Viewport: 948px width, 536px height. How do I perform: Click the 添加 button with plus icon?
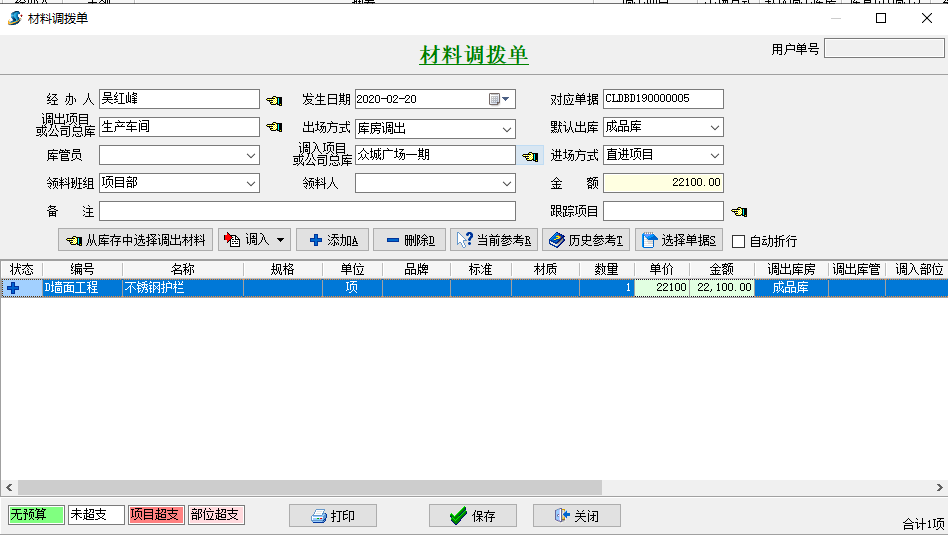tap(333, 240)
